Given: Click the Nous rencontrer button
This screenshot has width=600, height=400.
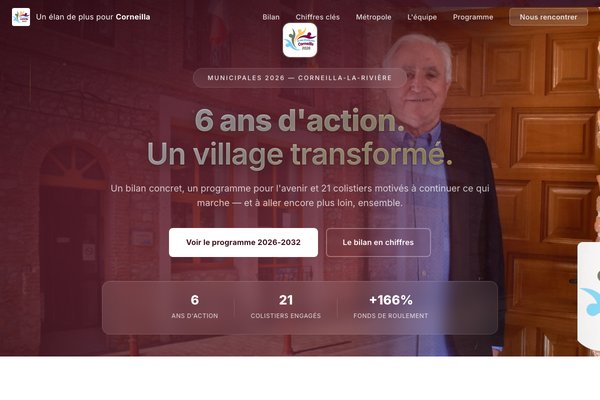Looking at the screenshot, I should point(548,17).
